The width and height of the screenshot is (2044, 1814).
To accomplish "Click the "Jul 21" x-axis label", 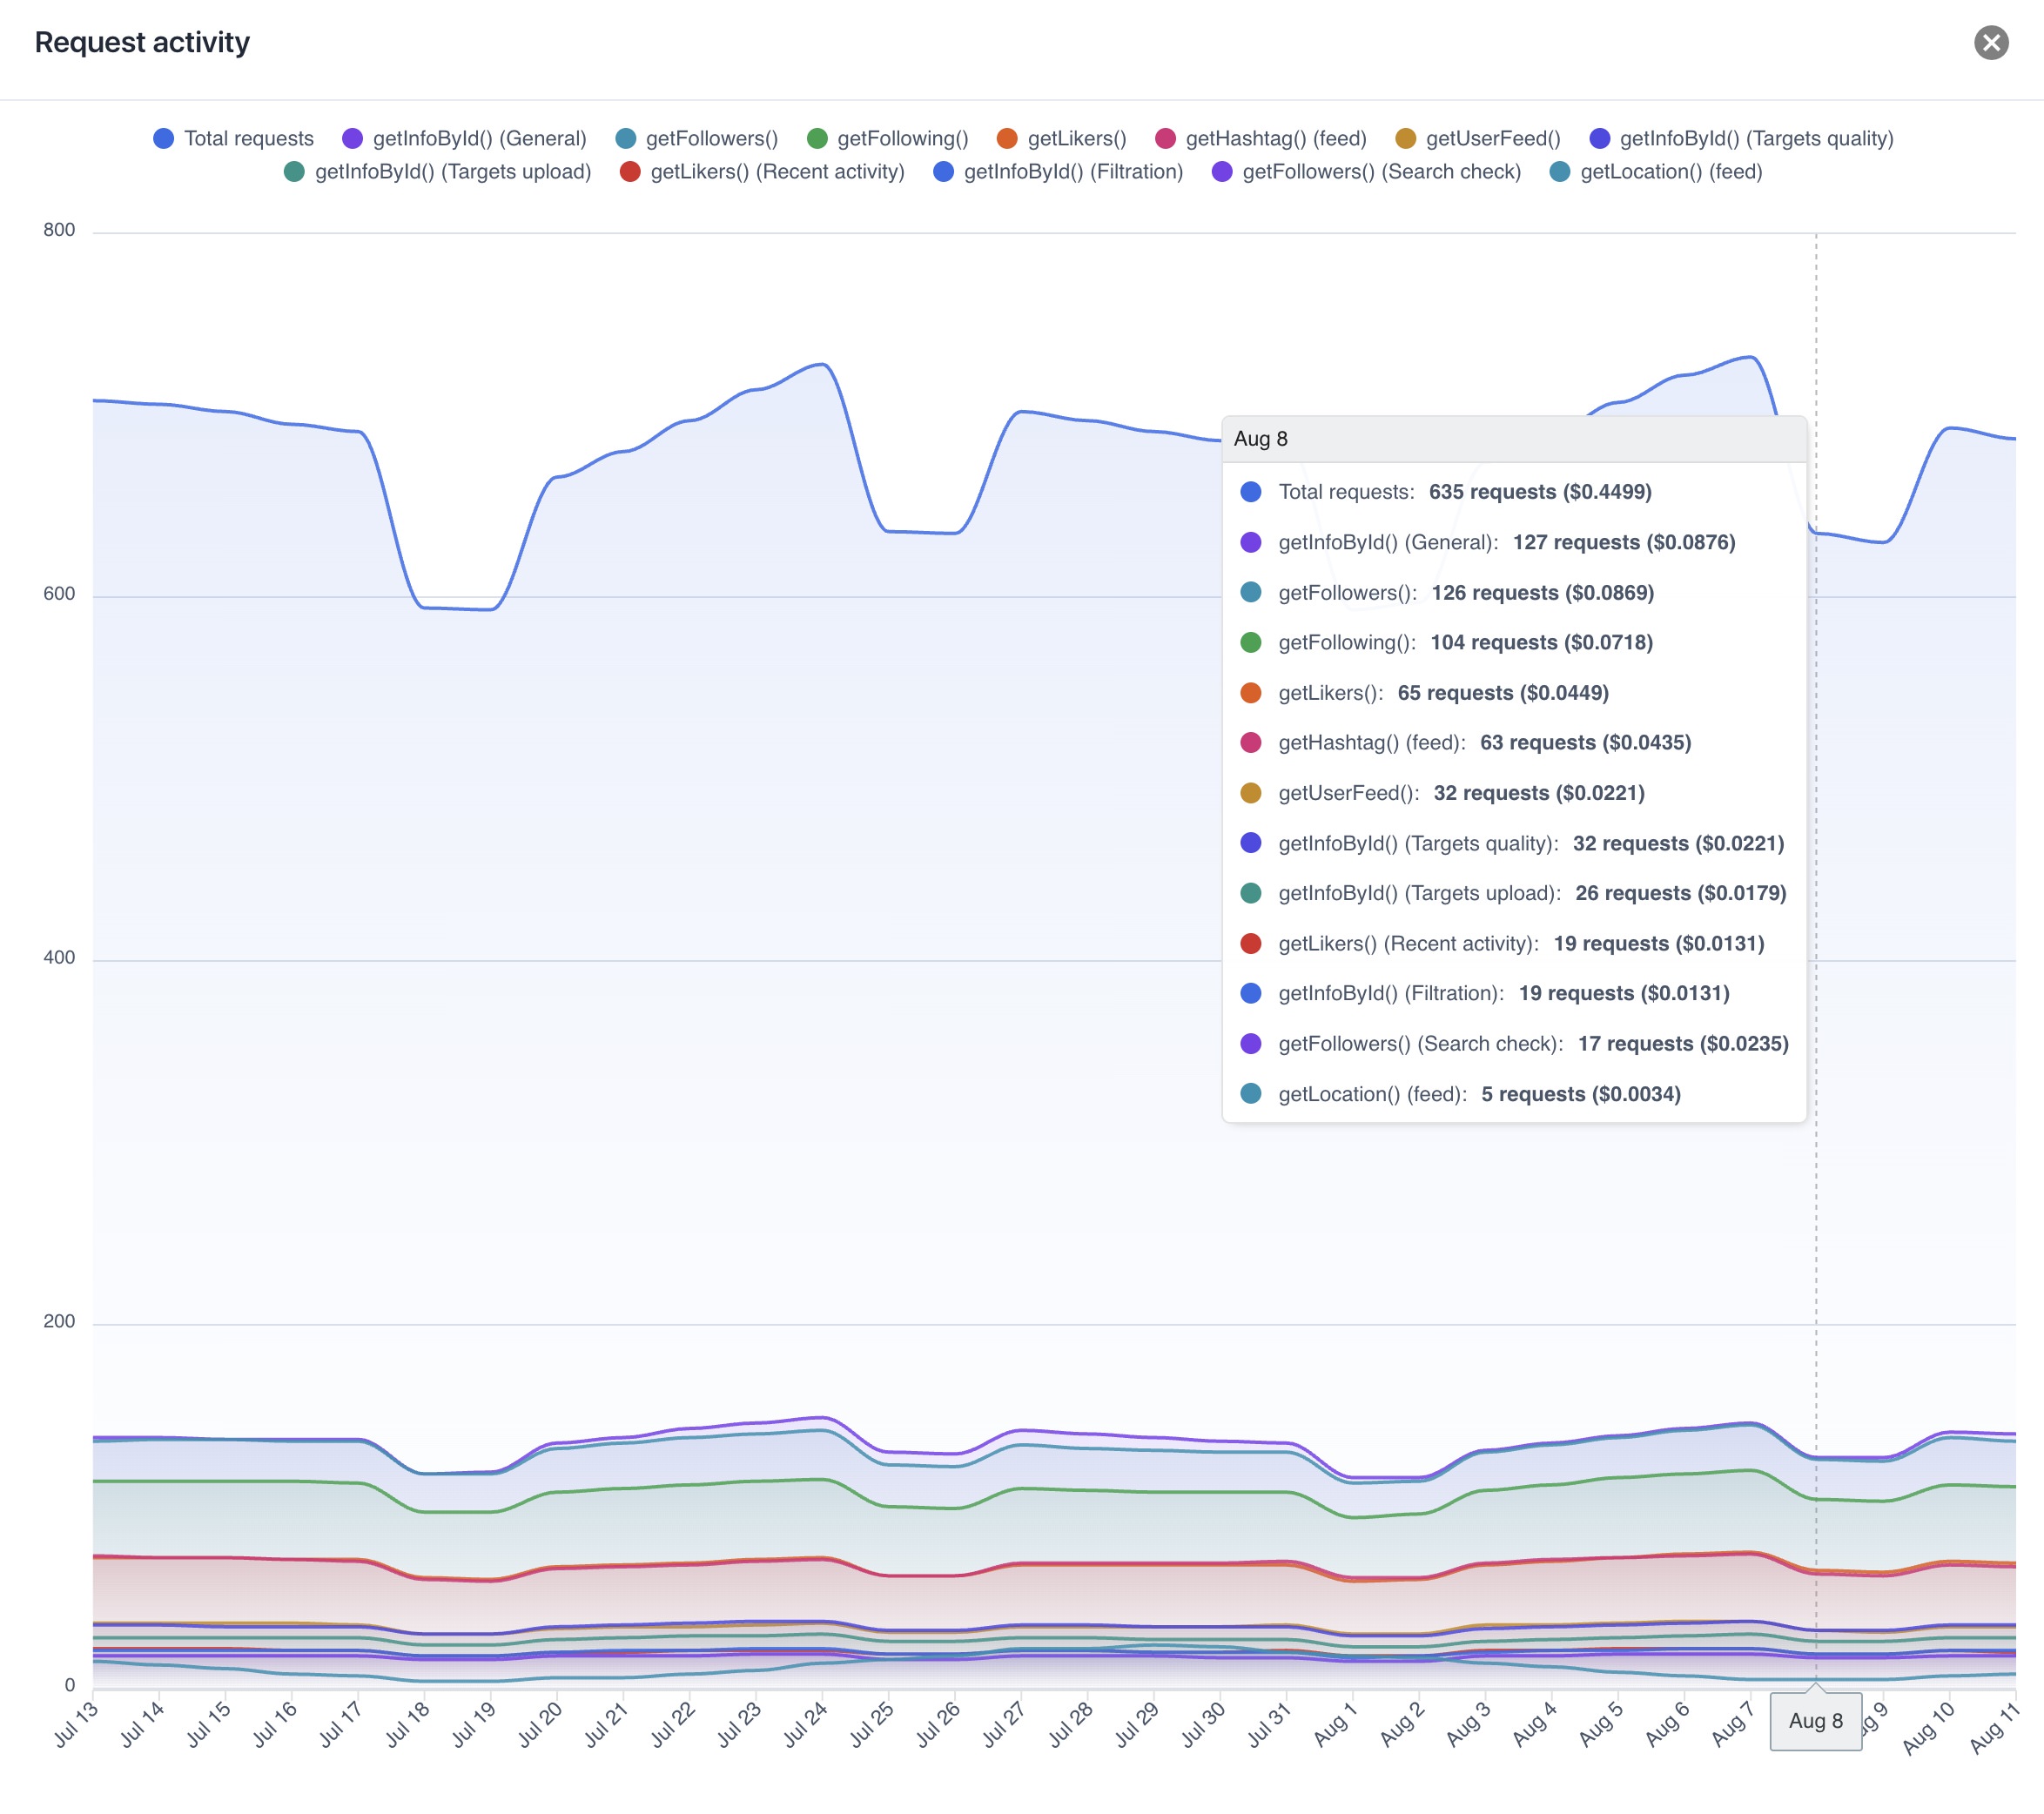I will (x=606, y=1724).
